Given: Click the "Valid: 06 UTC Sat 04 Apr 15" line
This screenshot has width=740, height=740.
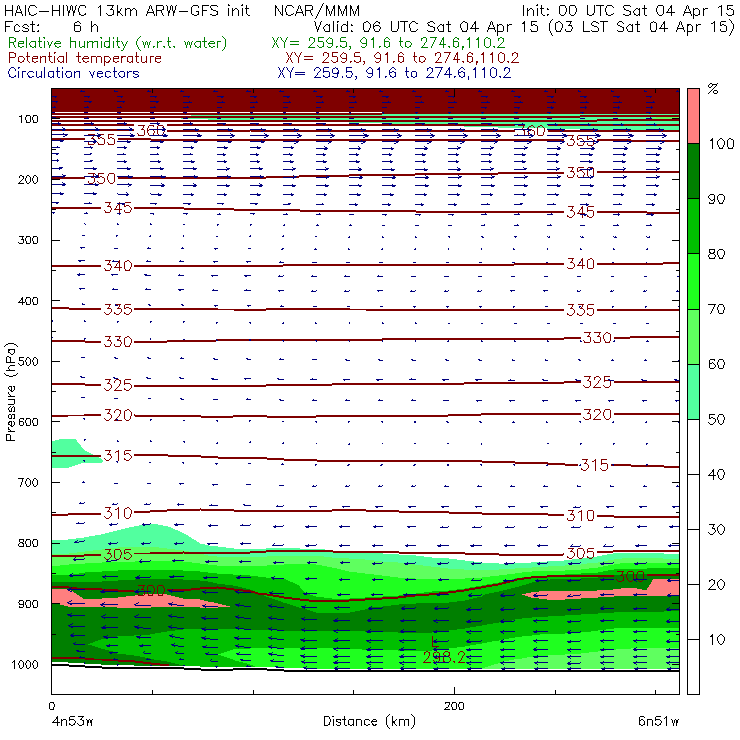Looking at the screenshot, I should tap(426, 26).
